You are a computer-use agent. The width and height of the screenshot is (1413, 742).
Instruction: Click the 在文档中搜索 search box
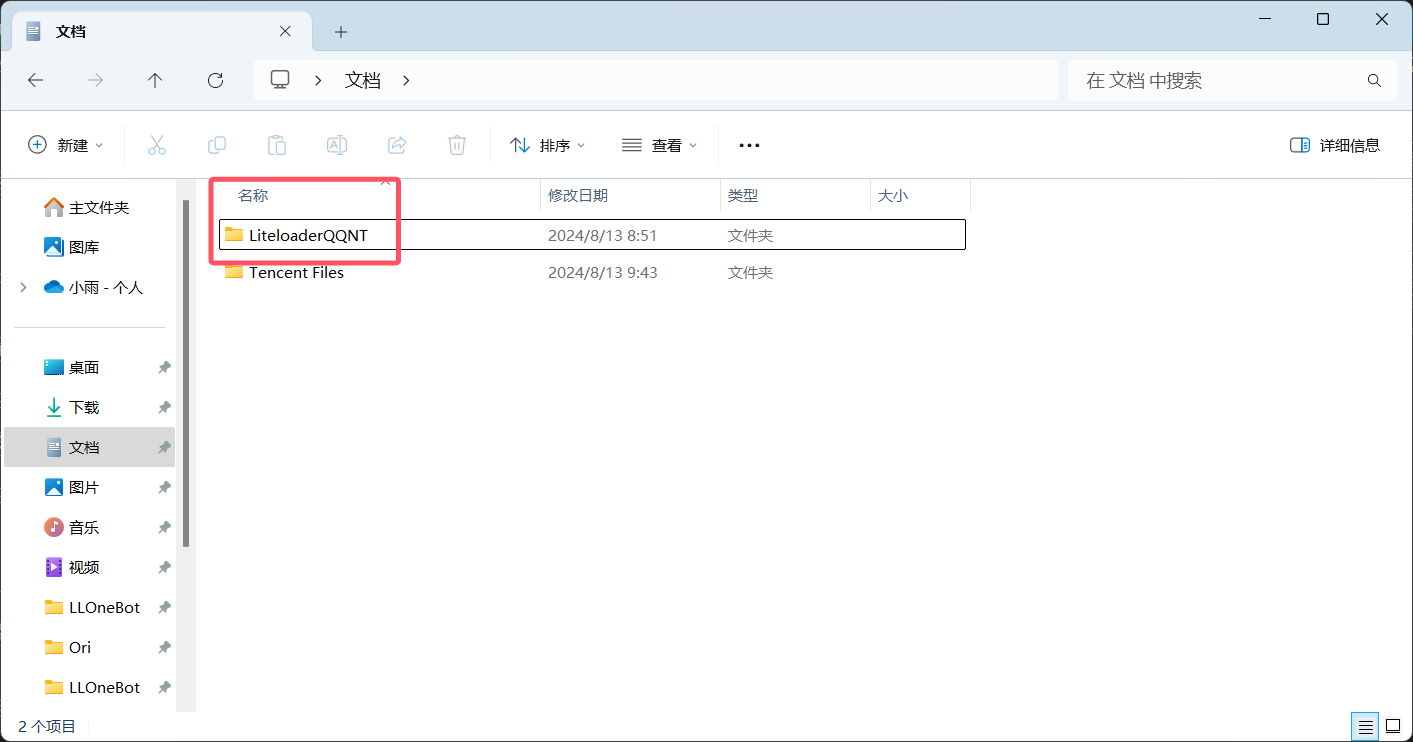1220,81
